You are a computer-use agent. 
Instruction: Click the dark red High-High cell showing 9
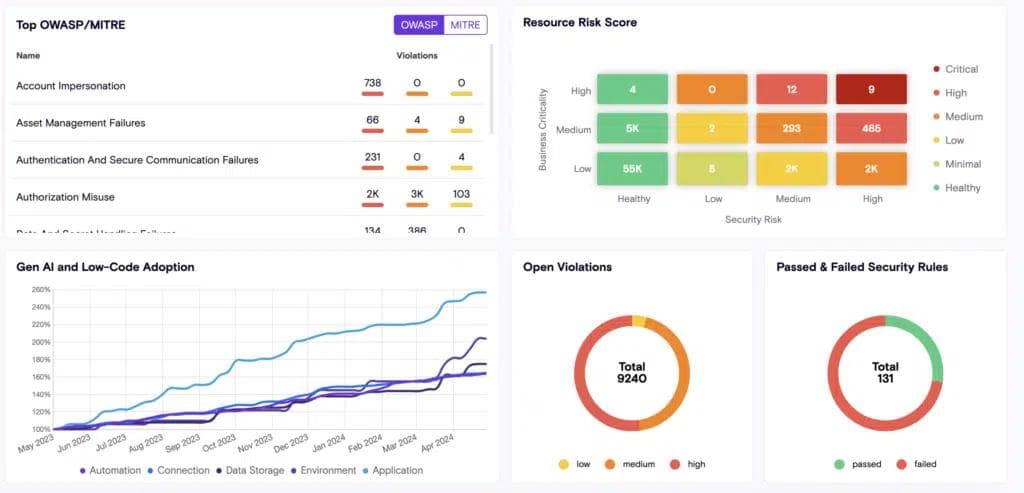click(871, 89)
